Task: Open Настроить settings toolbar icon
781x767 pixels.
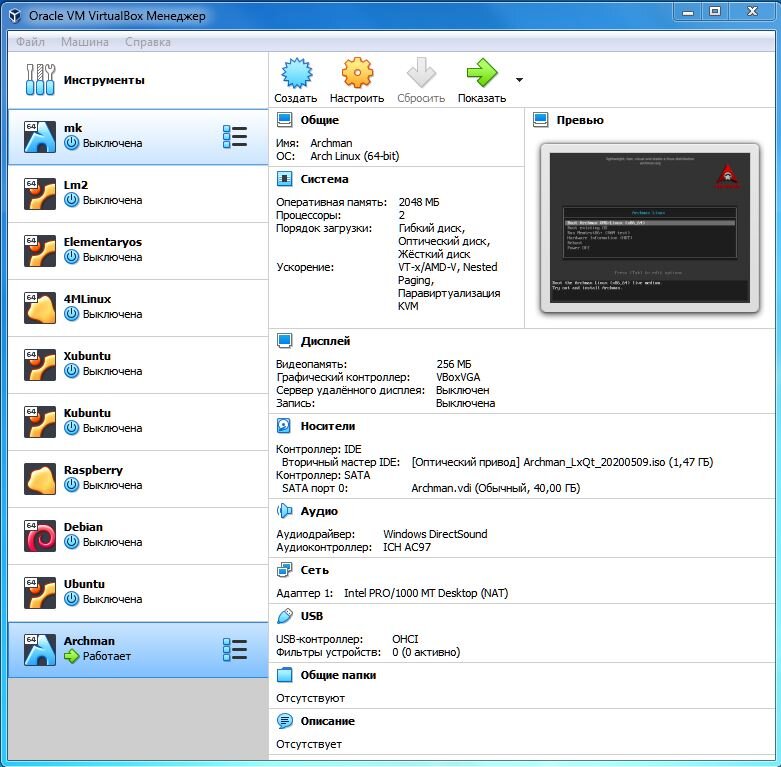Action: coord(357,73)
